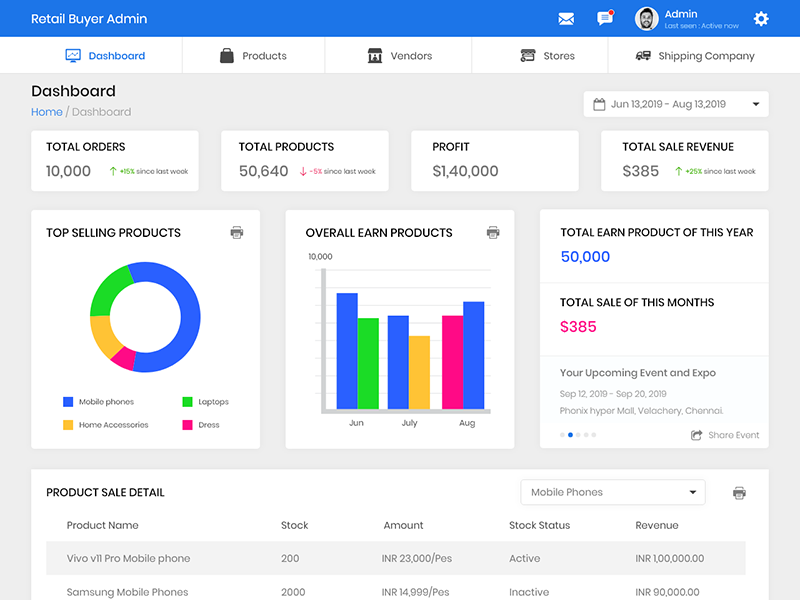Image resolution: width=800 pixels, height=600 pixels.
Task: Open the Stores tab
Action: click(547, 56)
